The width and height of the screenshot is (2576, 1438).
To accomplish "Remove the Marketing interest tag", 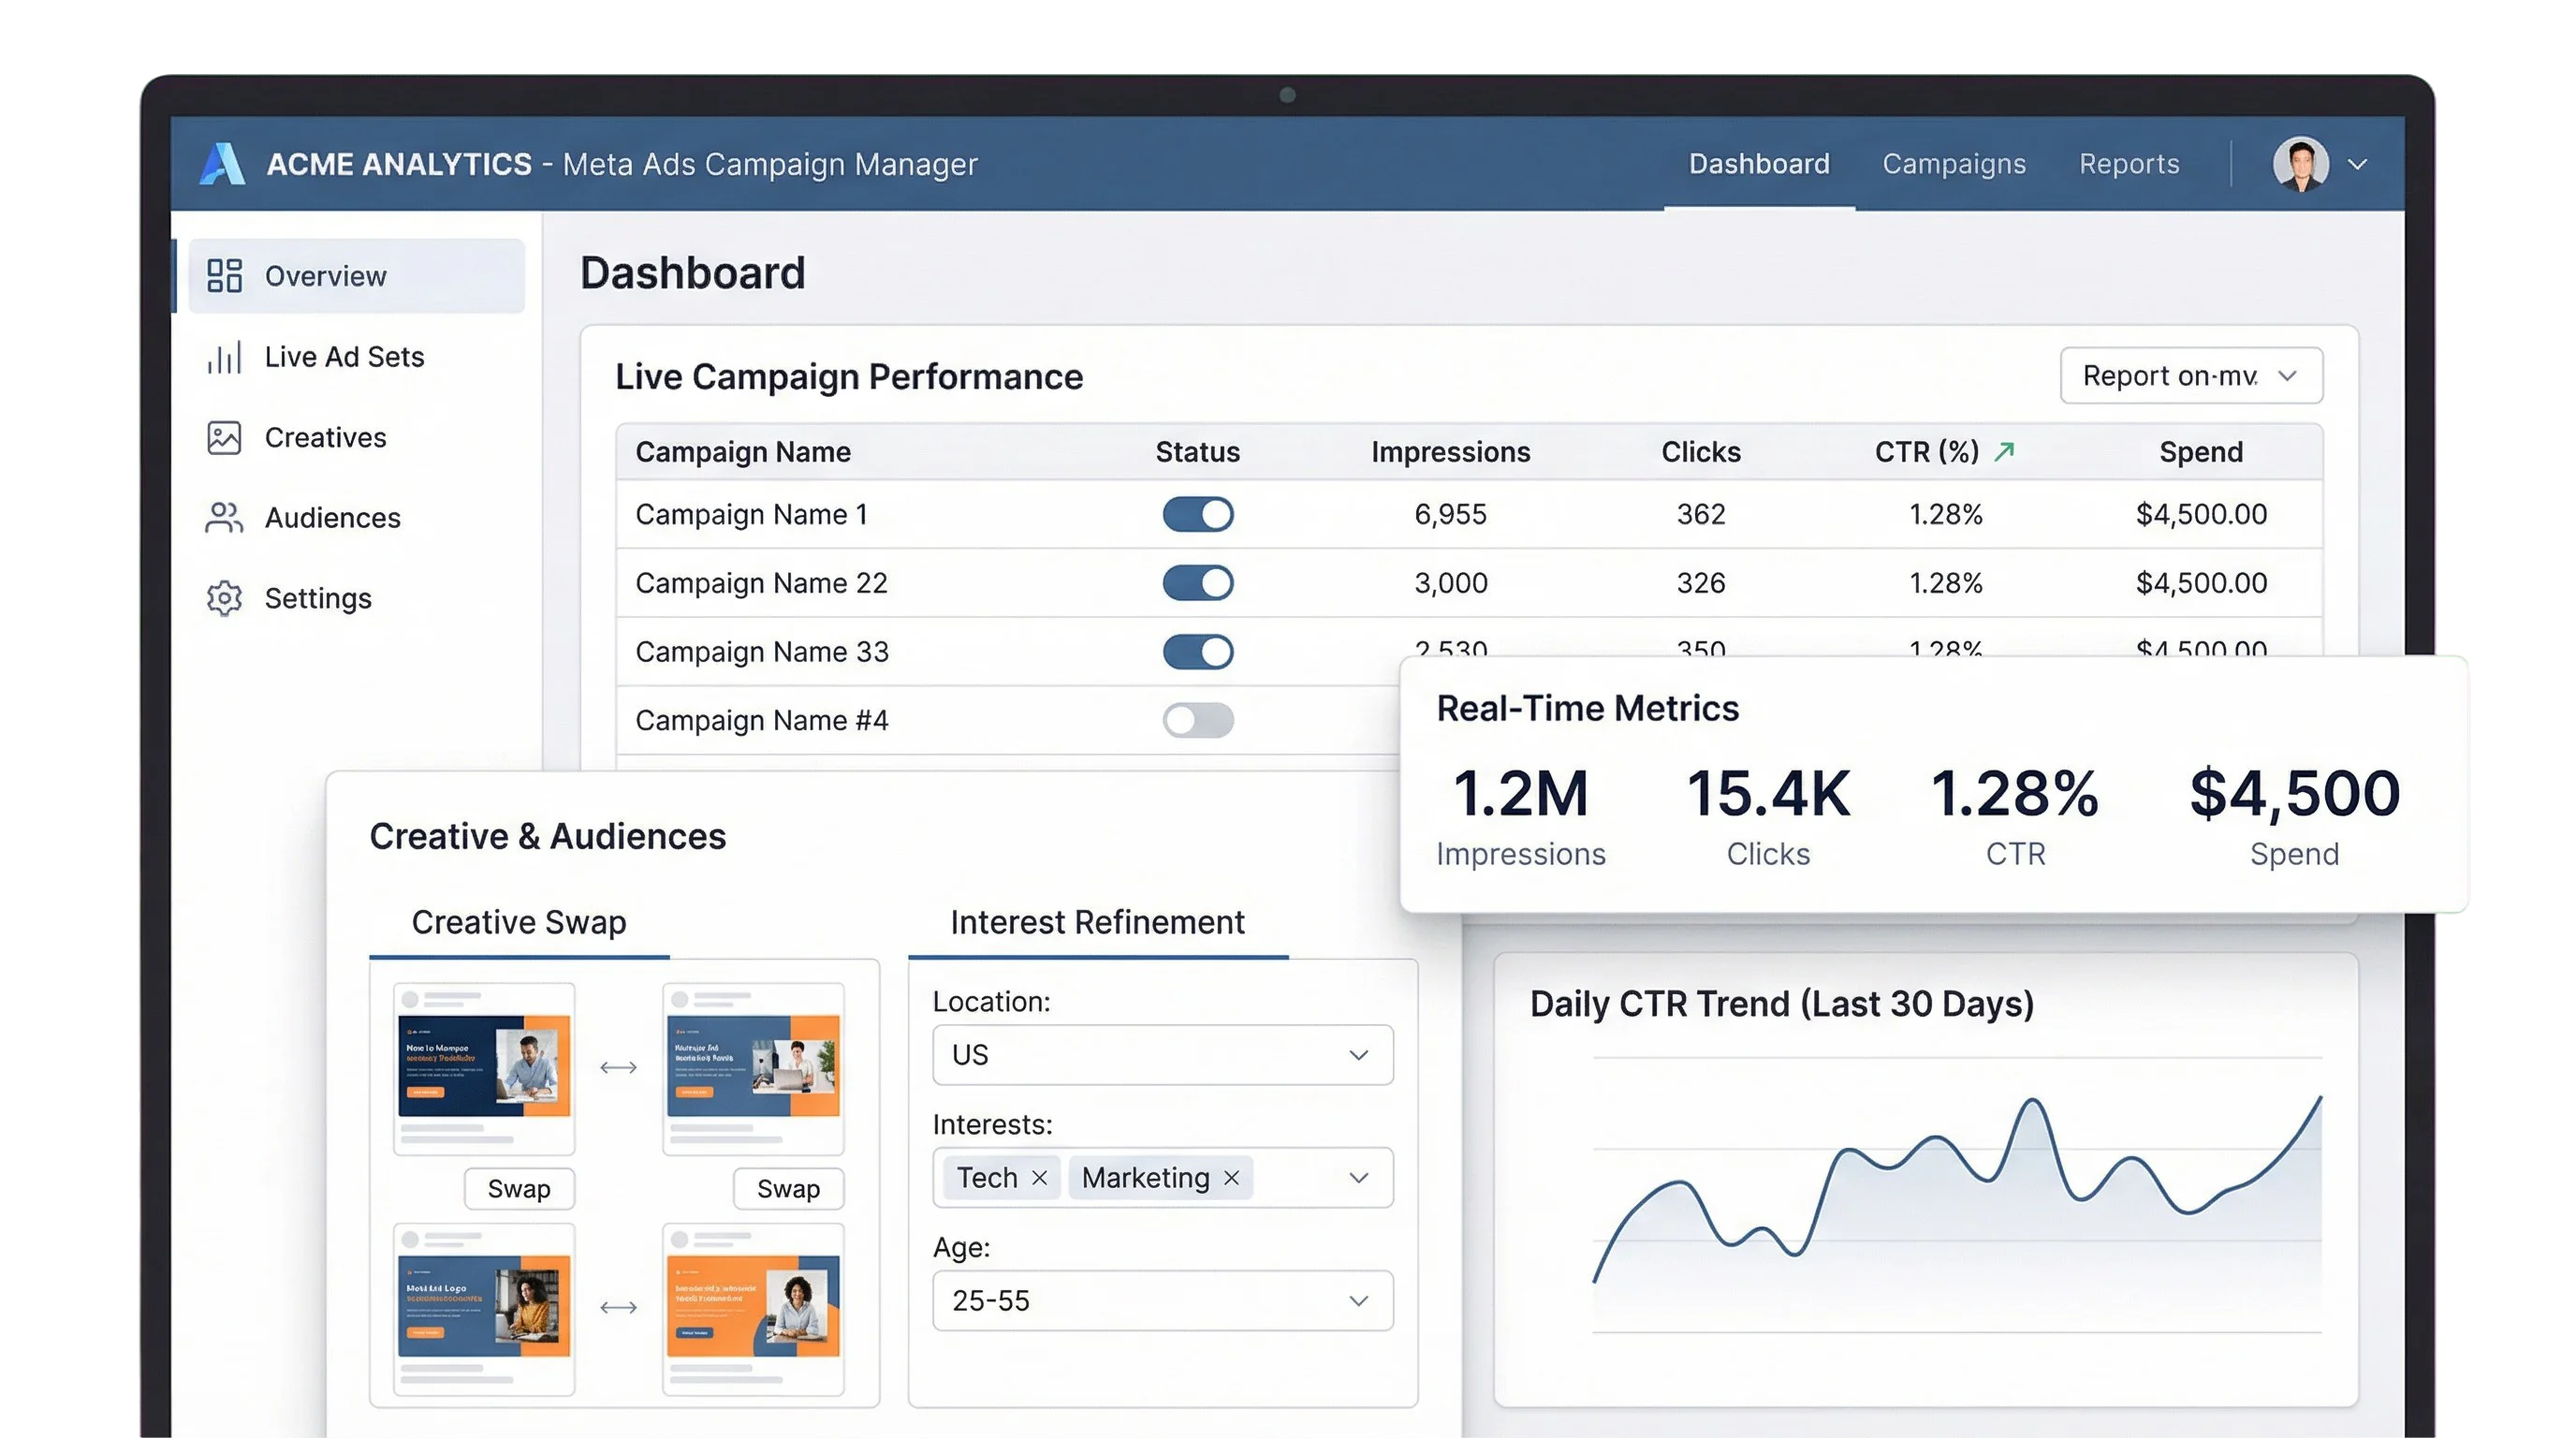I will (x=1232, y=1178).
